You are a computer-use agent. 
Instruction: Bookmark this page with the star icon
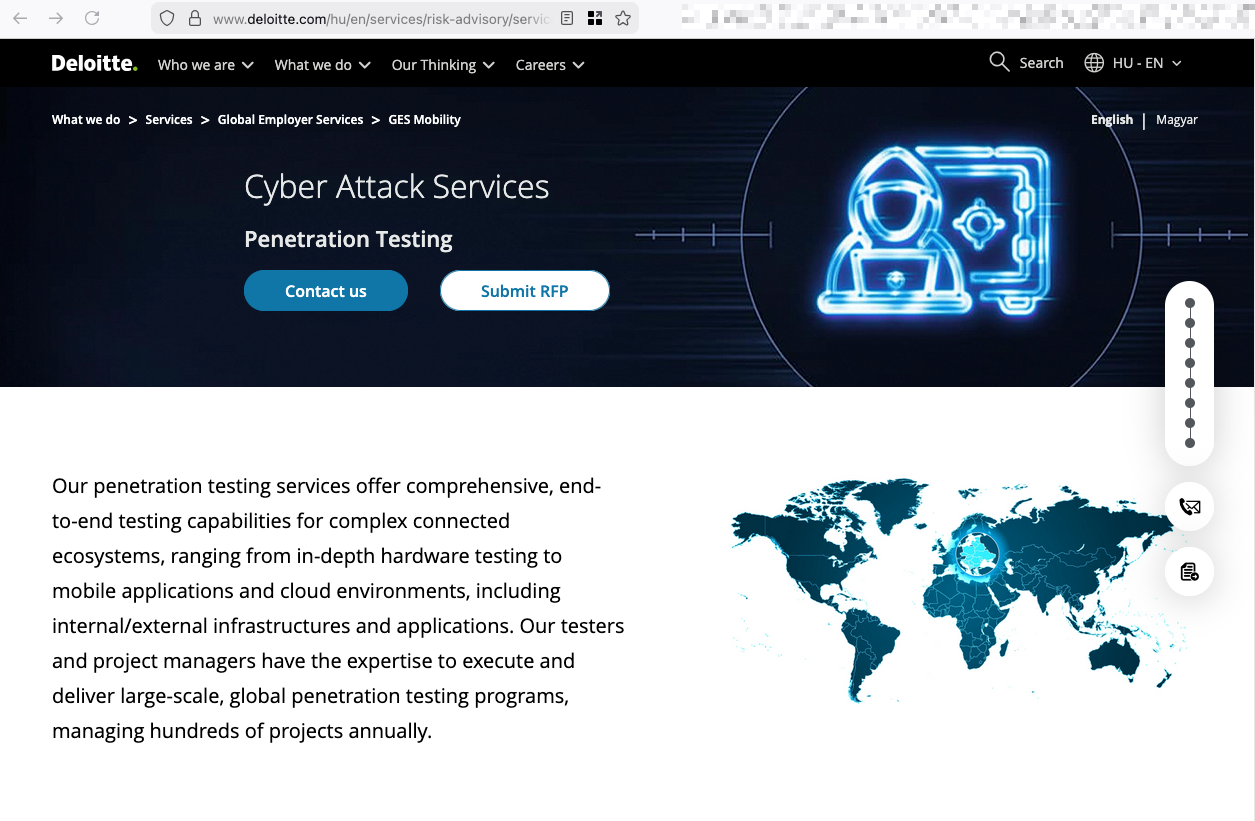click(x=623, y=18)
